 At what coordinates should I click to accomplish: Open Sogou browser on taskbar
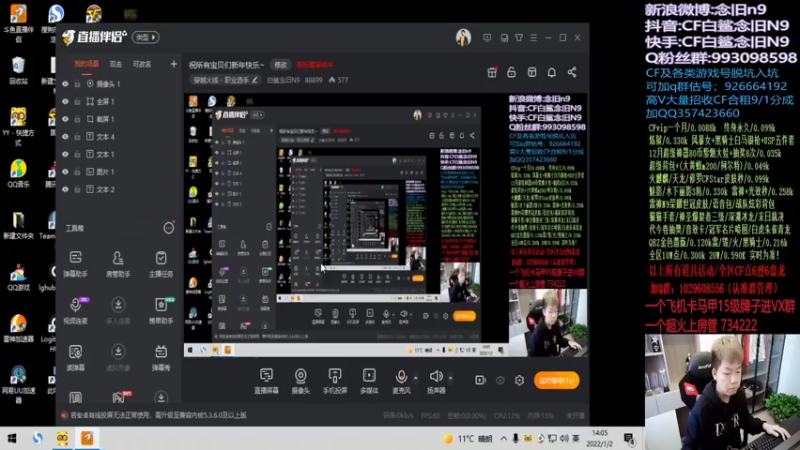(38, 438)
